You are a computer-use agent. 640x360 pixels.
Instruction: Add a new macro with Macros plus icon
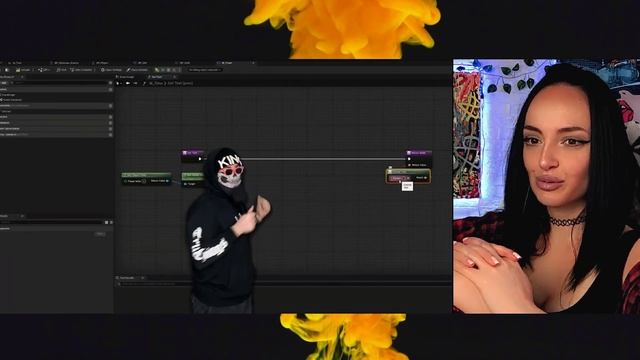(x=110, y=117)
